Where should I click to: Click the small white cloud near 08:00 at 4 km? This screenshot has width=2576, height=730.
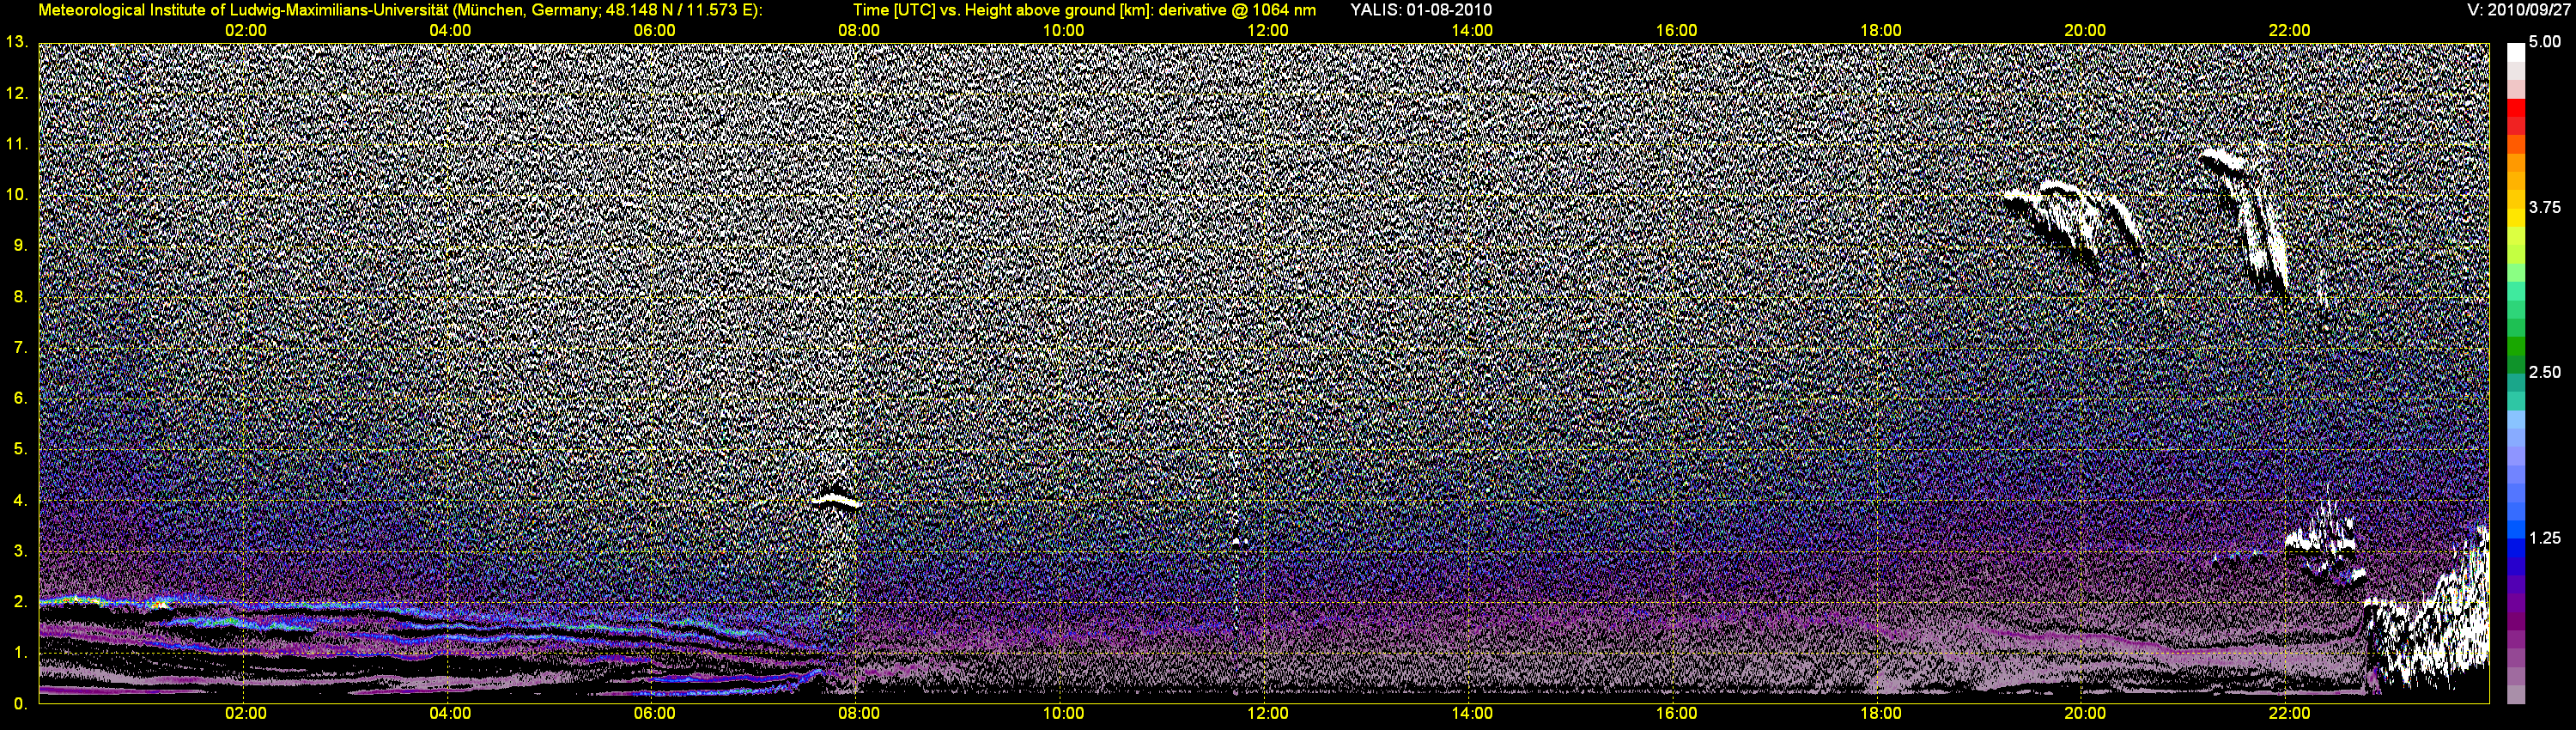click(835, 499)
